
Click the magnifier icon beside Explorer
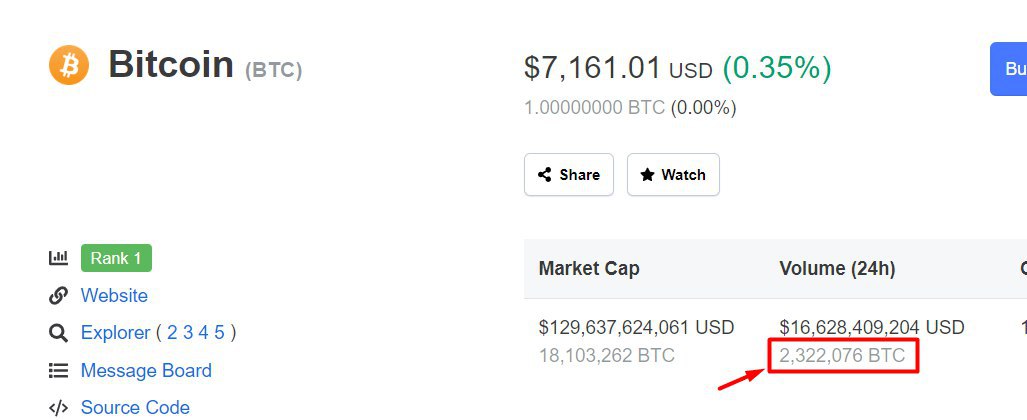coord(58,334)
